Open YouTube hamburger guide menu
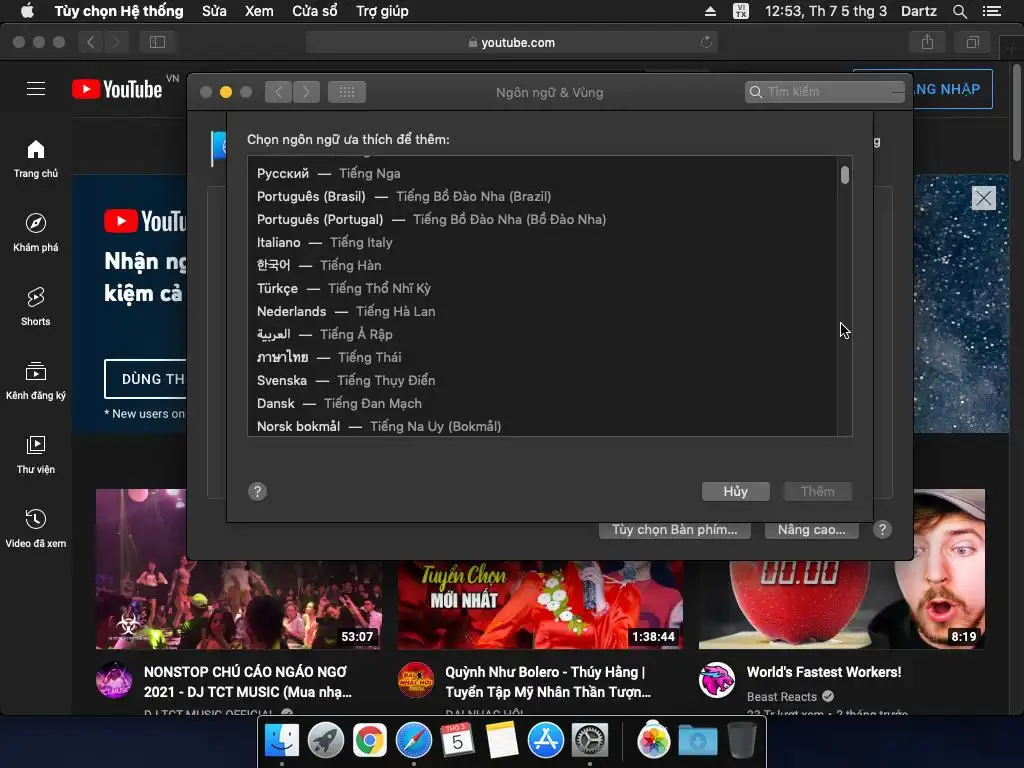Viewport: 1024px width, 768px height. (x=36, y=89)
